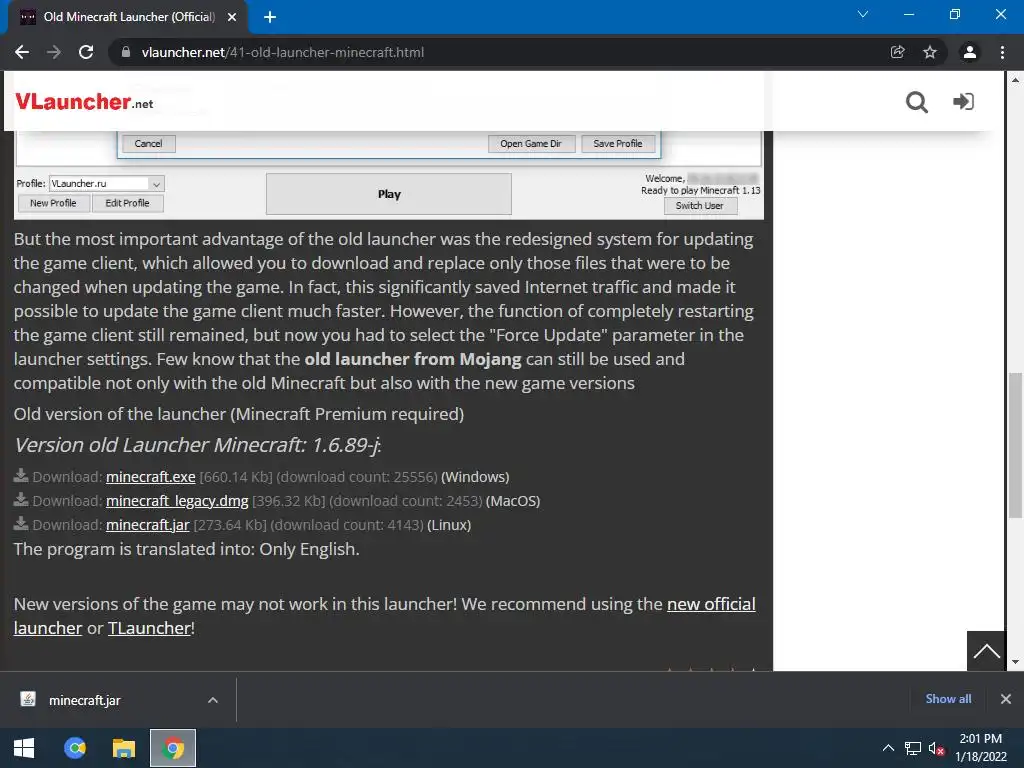Click the scroll-to-top arrow button

tap(986, 651)
